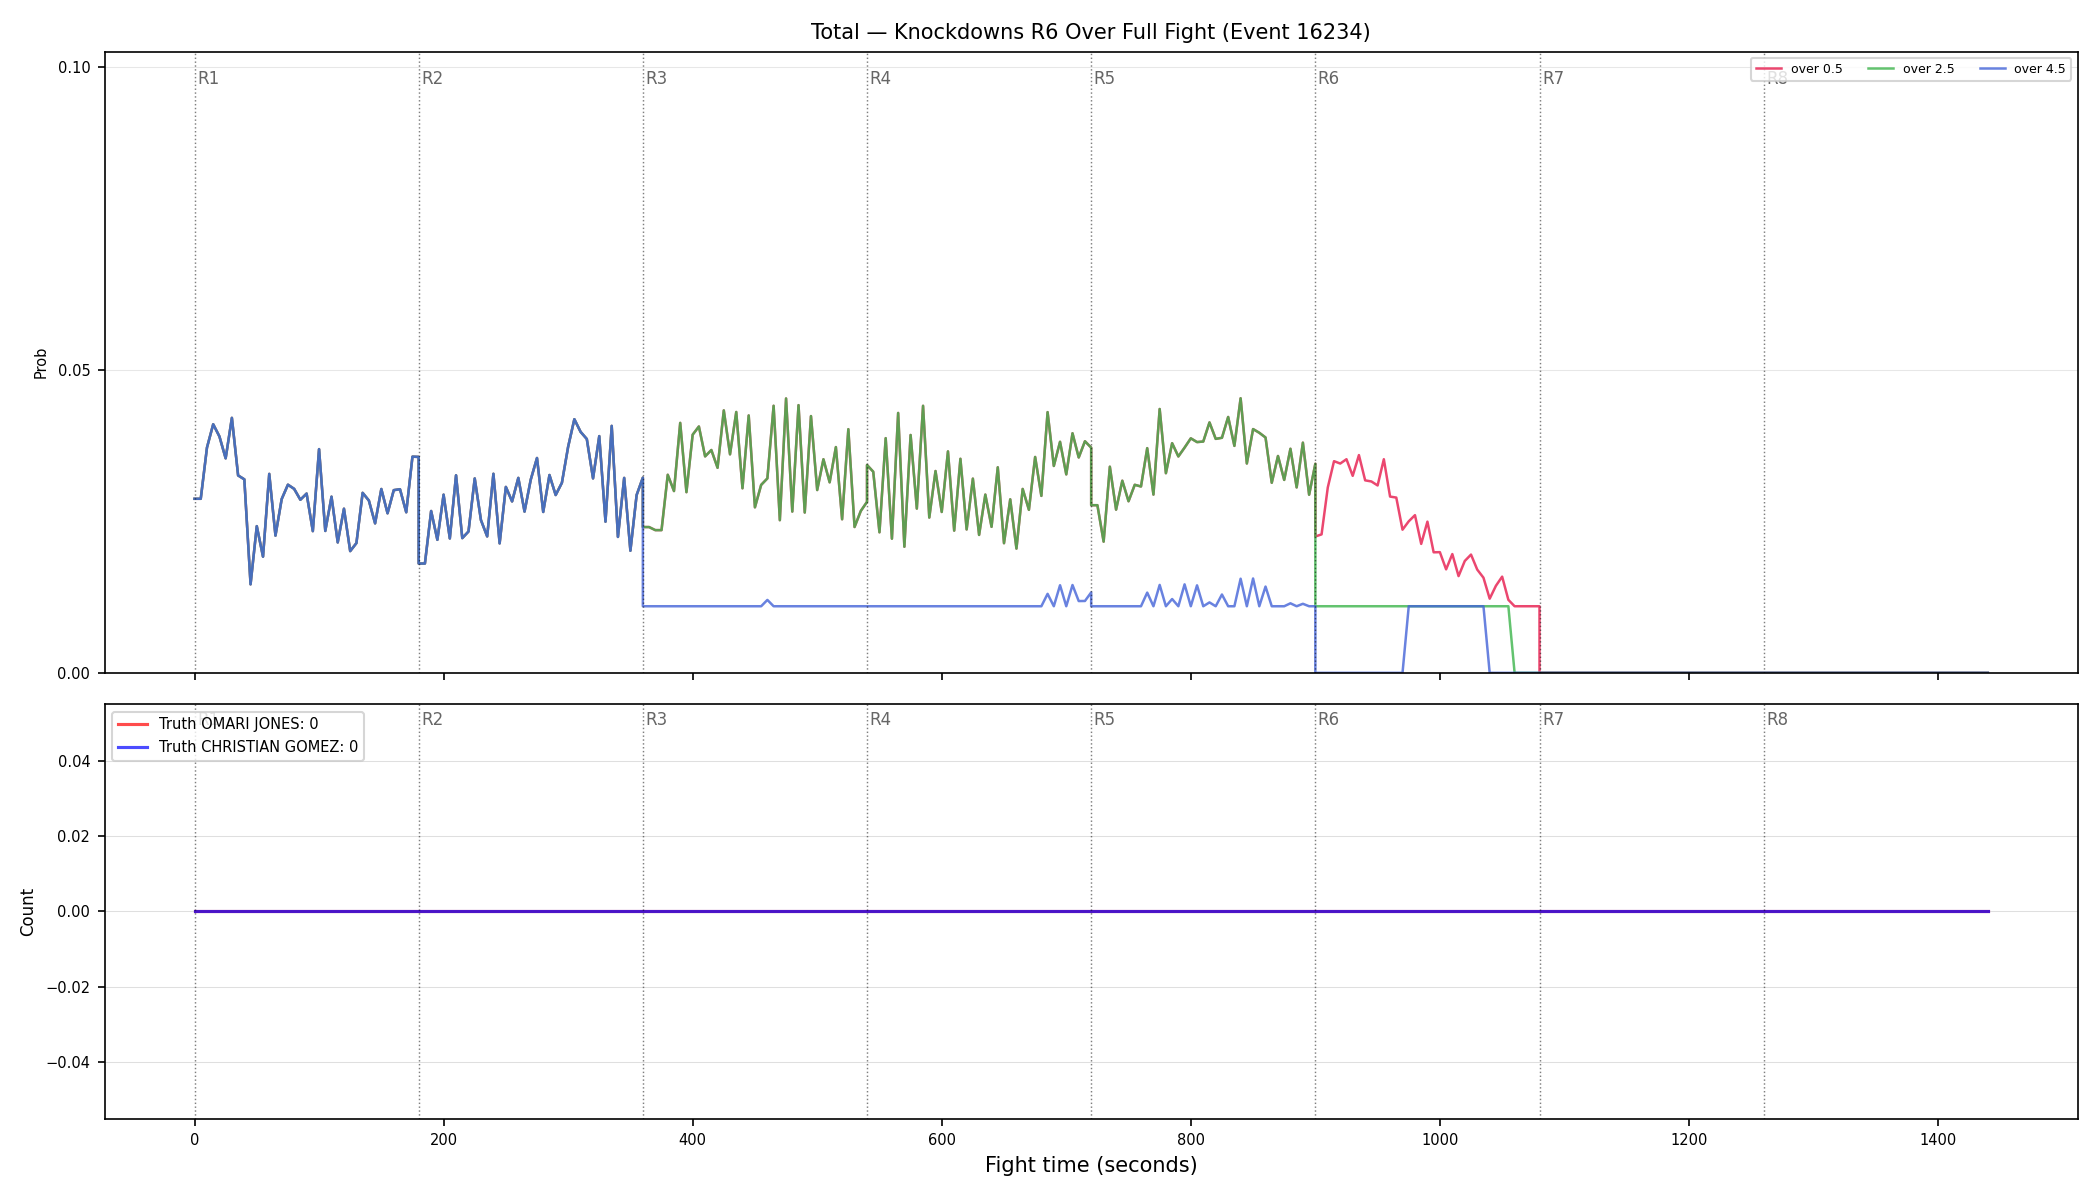Click the R3 round marker in the probability chart
This screenshot has height=1200, width=2100.
656,78
